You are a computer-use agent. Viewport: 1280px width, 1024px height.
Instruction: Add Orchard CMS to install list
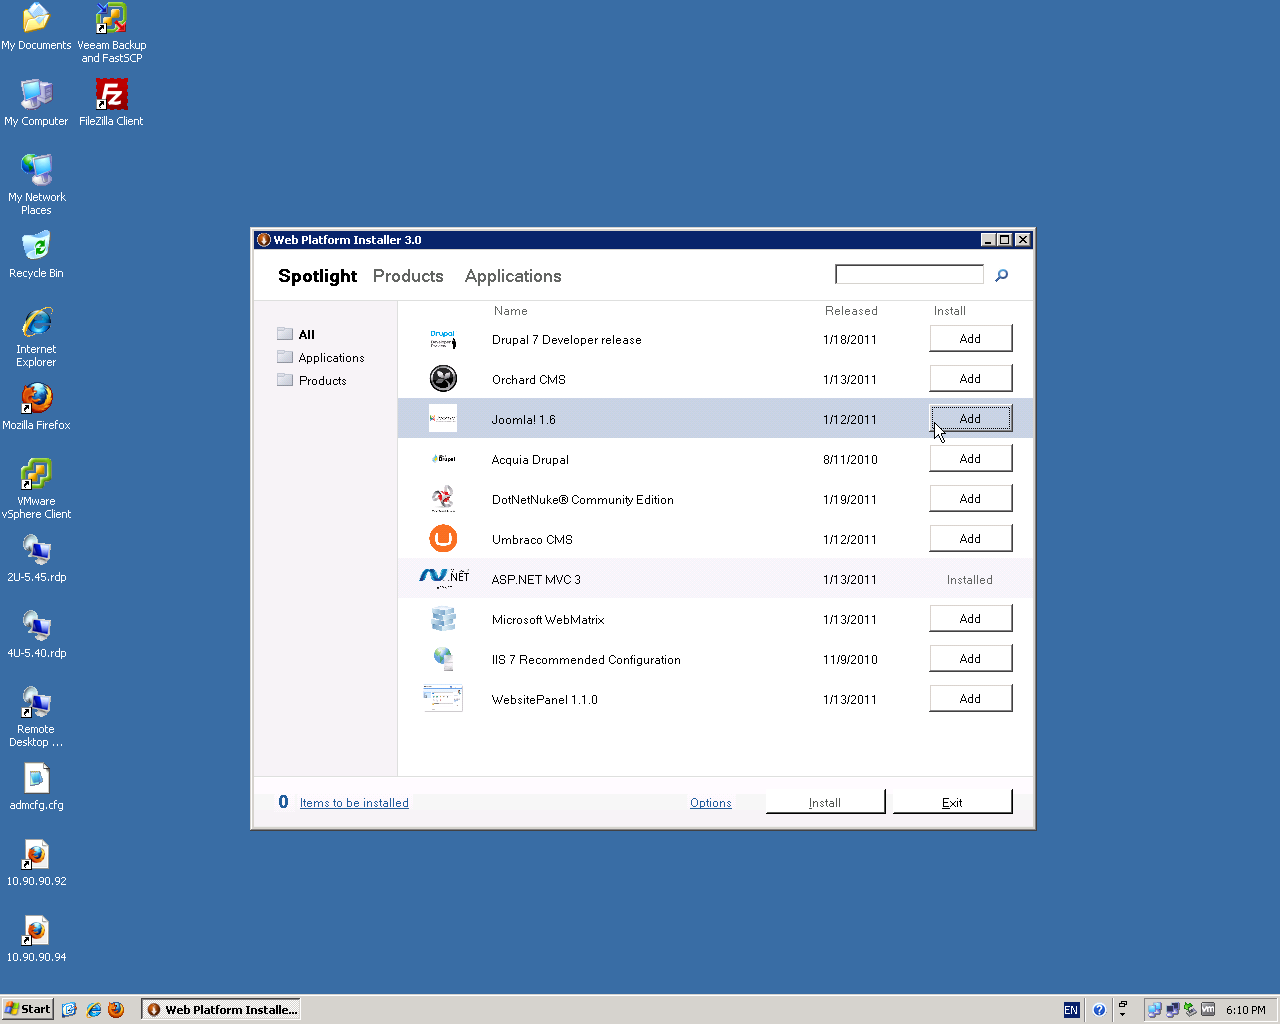(x=970, y=379)
